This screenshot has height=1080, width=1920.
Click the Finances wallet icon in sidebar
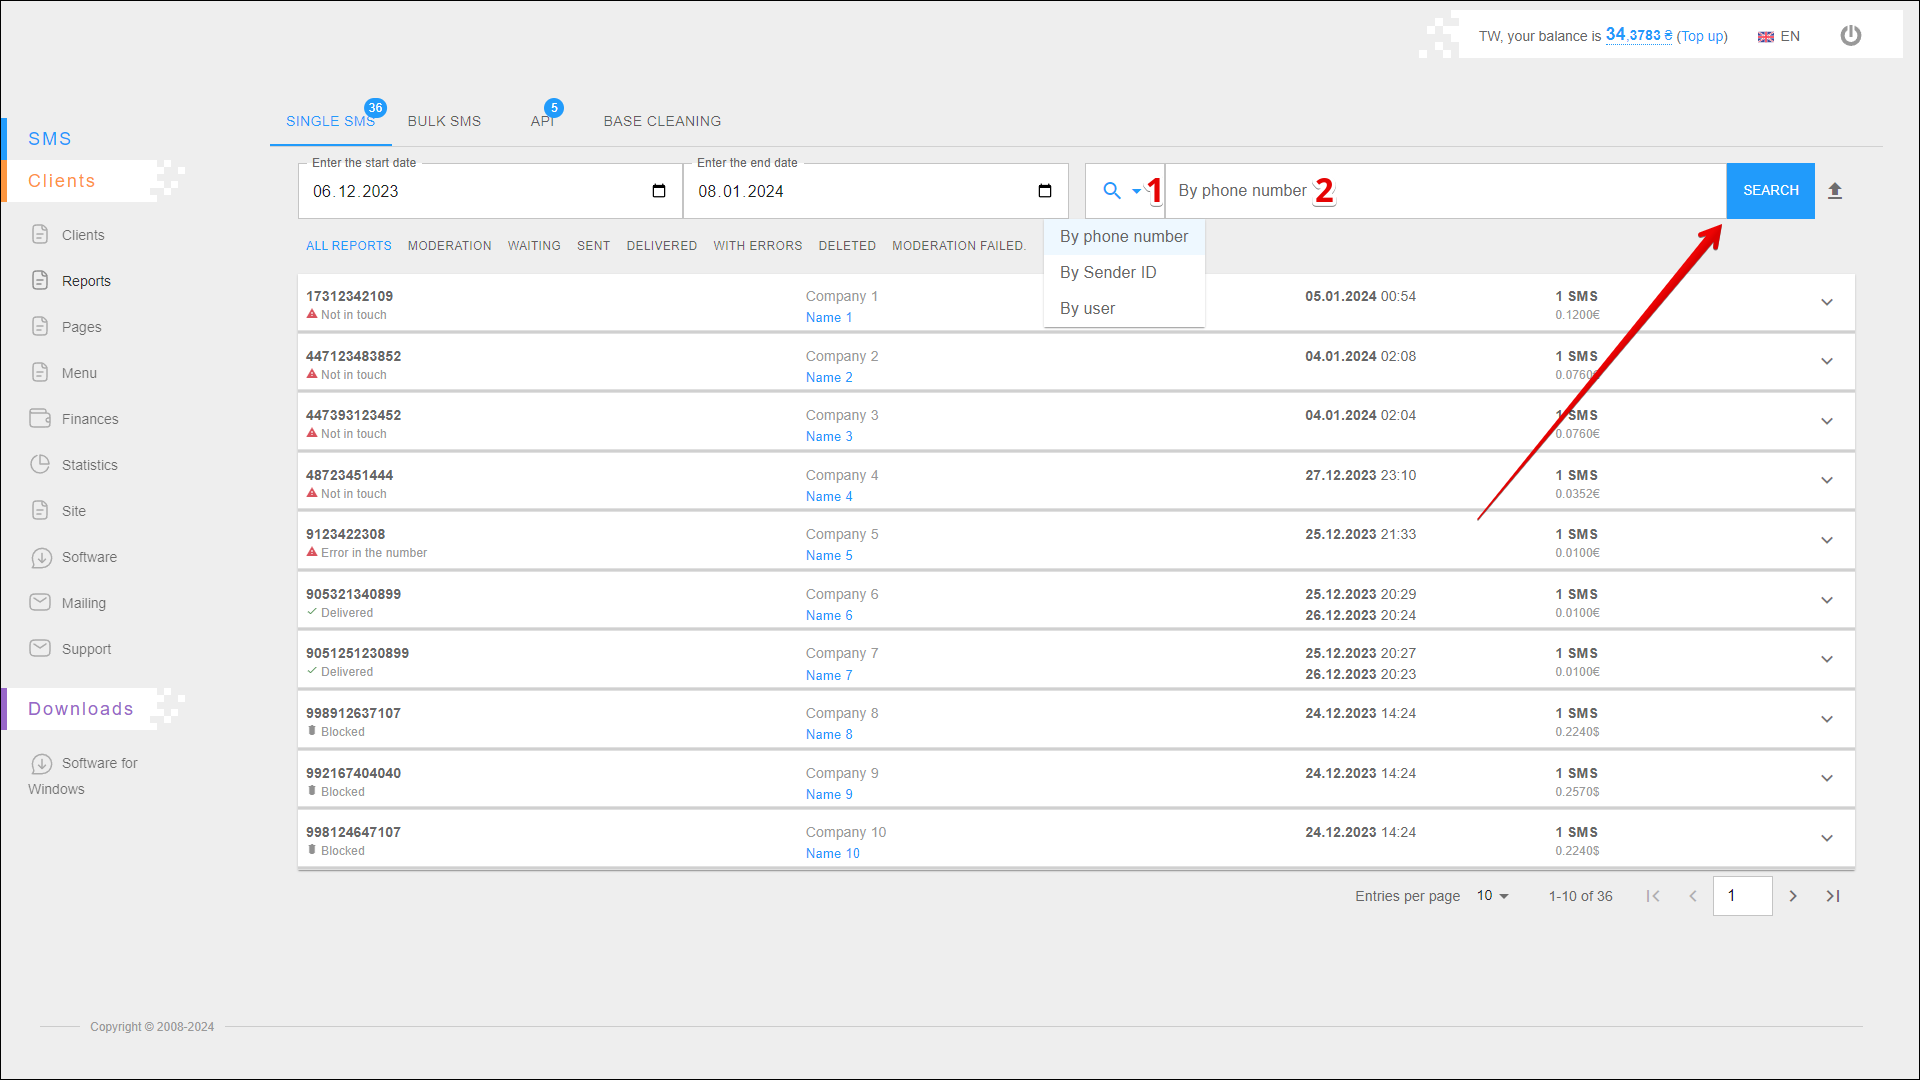(40, 419)
